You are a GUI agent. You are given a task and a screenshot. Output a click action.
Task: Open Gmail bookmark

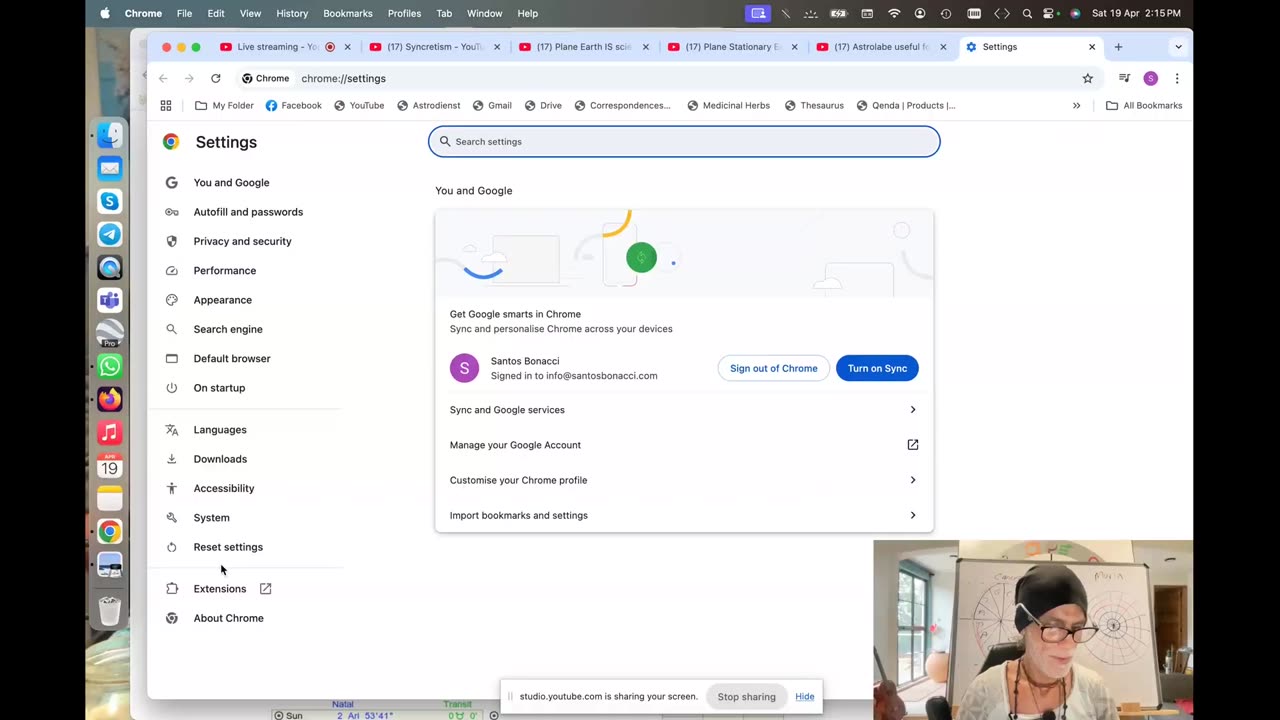coord(492,105)
